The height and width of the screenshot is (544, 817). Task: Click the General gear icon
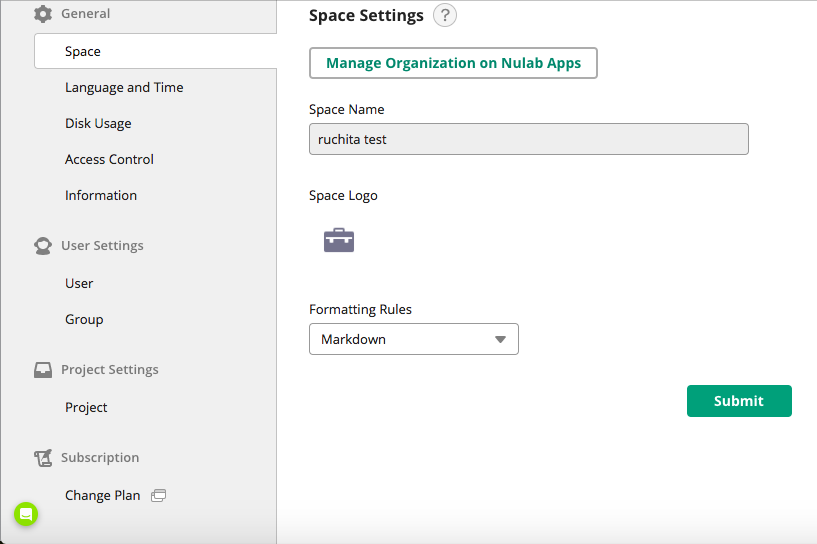pos(43,14)
